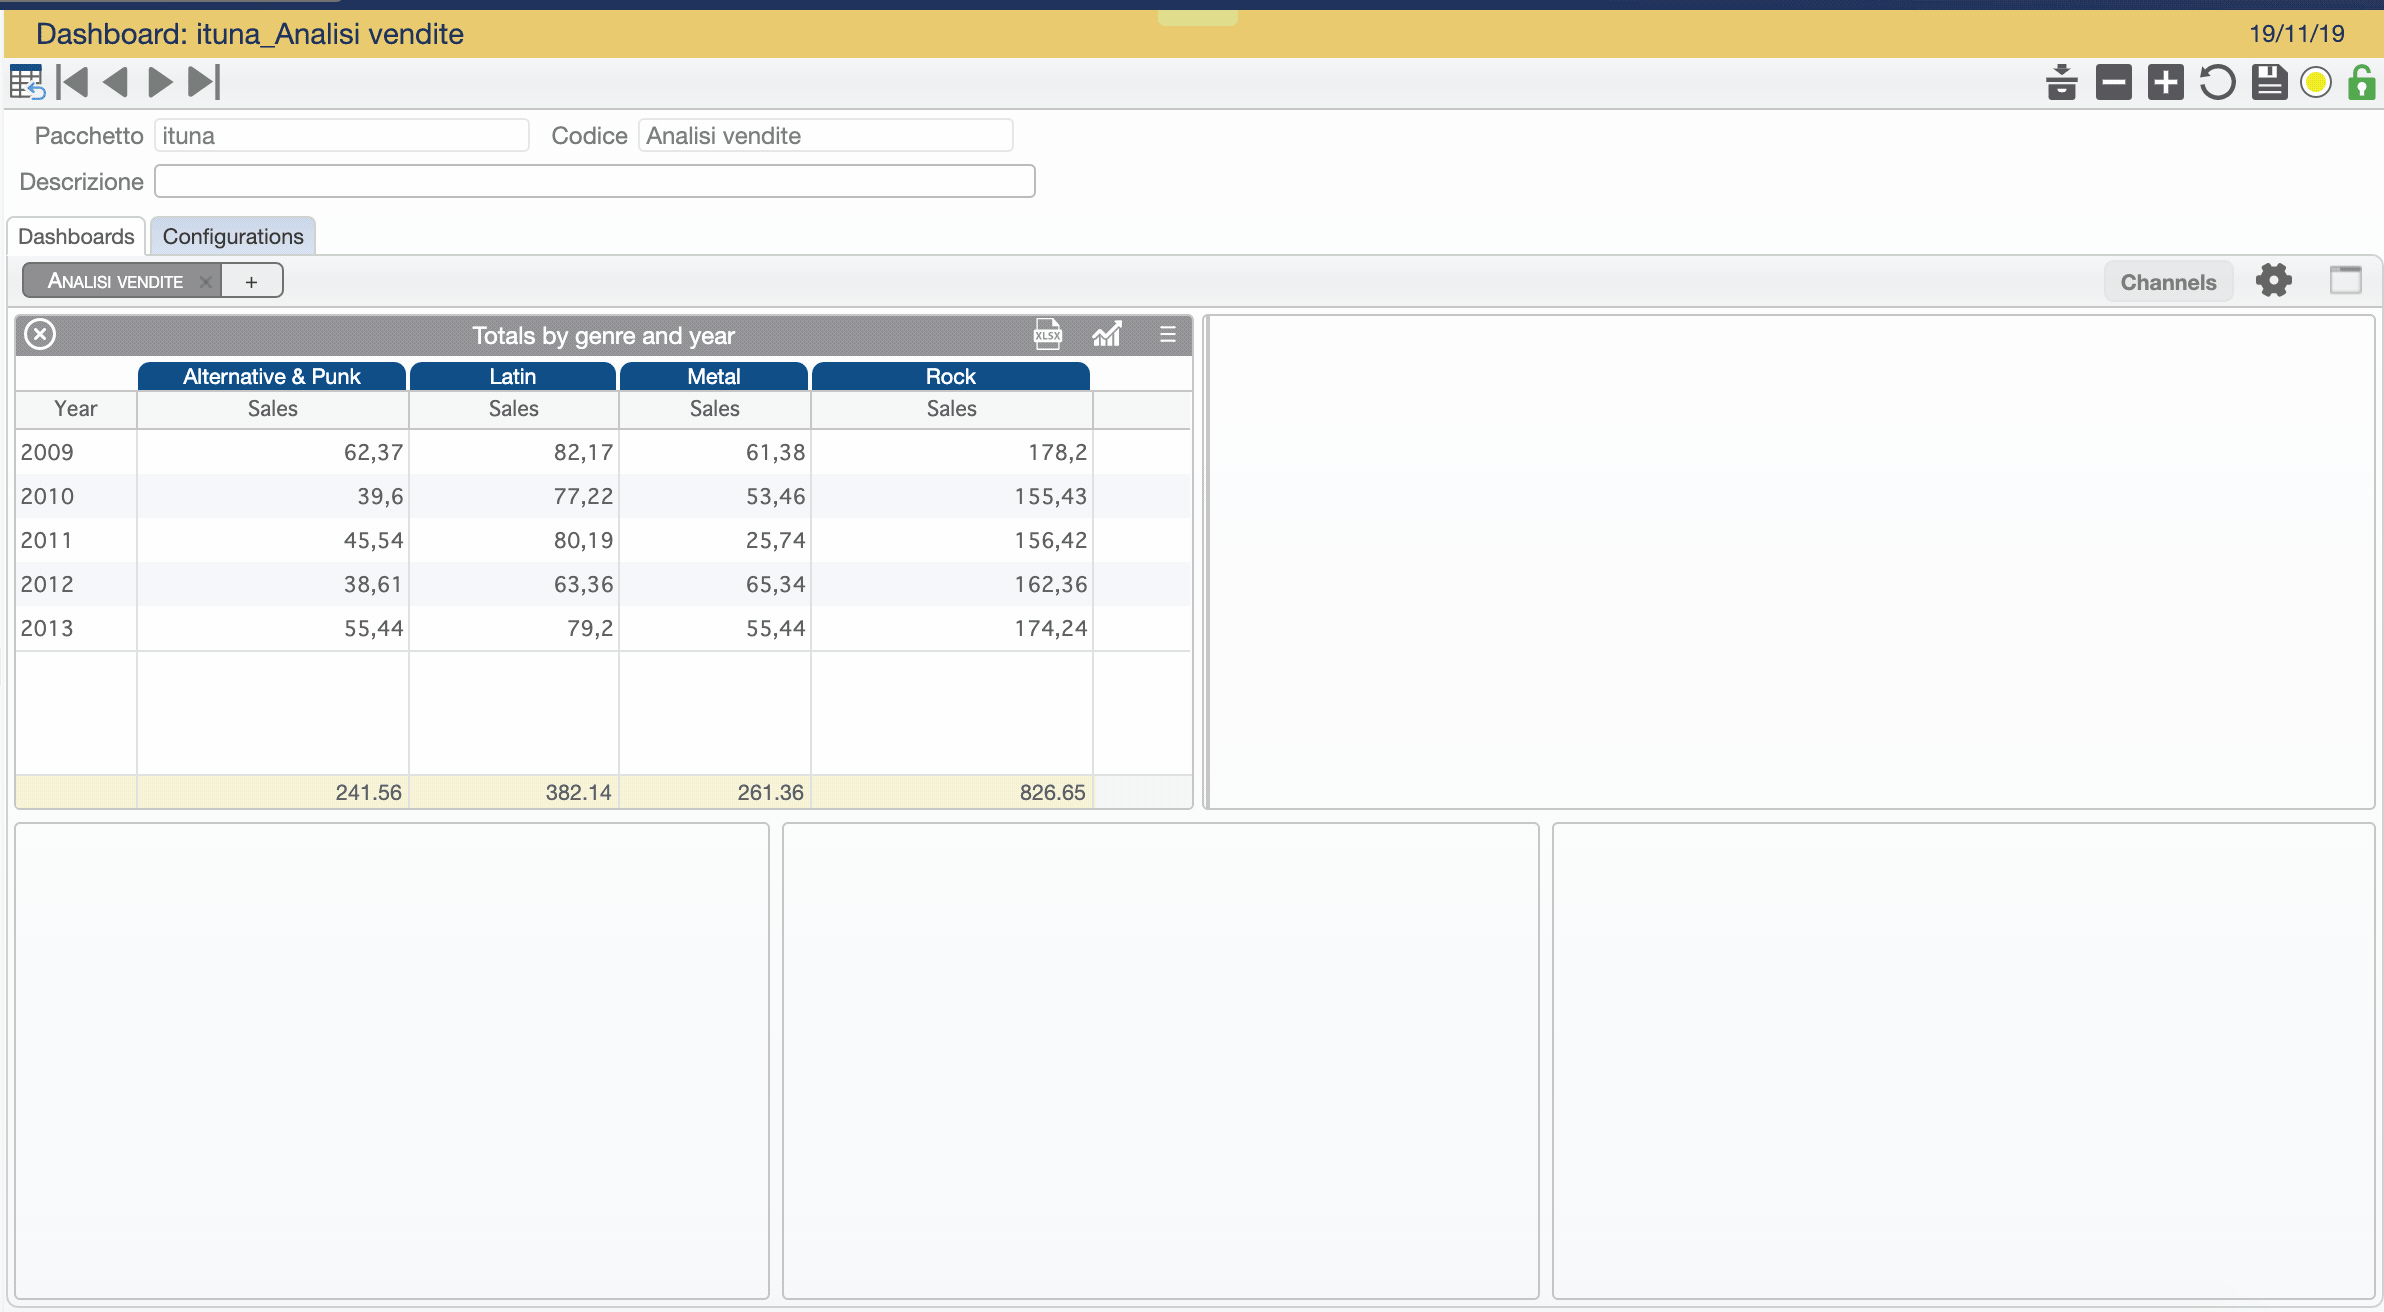Click the Metal column group header

pyautogui.click(x=714, y=376)
